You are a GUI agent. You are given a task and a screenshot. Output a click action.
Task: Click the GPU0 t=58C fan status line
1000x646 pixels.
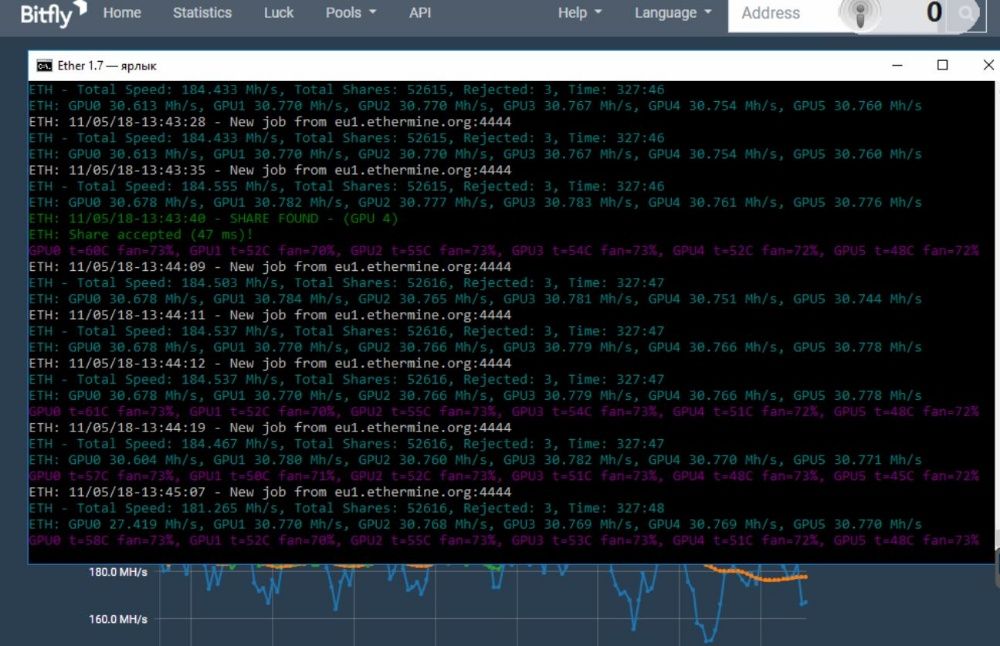pos(504,540)
